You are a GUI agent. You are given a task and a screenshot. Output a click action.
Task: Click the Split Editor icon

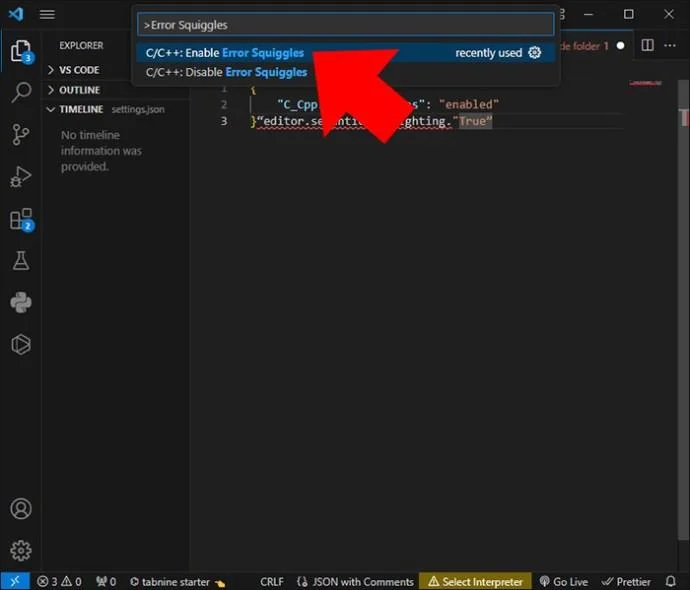tap(647, 45)
